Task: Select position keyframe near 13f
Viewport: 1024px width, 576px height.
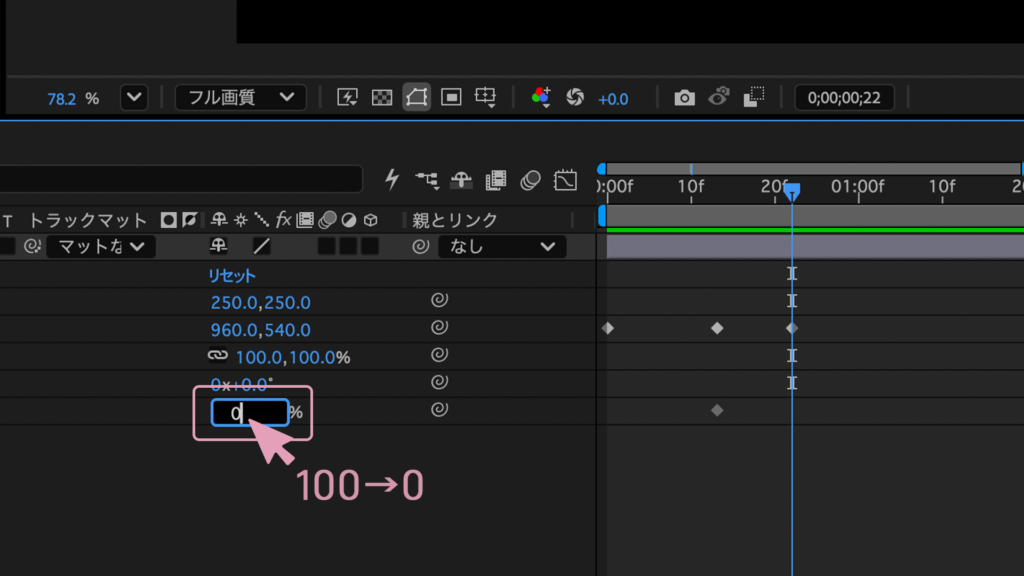Action: (x=717, y=328)
